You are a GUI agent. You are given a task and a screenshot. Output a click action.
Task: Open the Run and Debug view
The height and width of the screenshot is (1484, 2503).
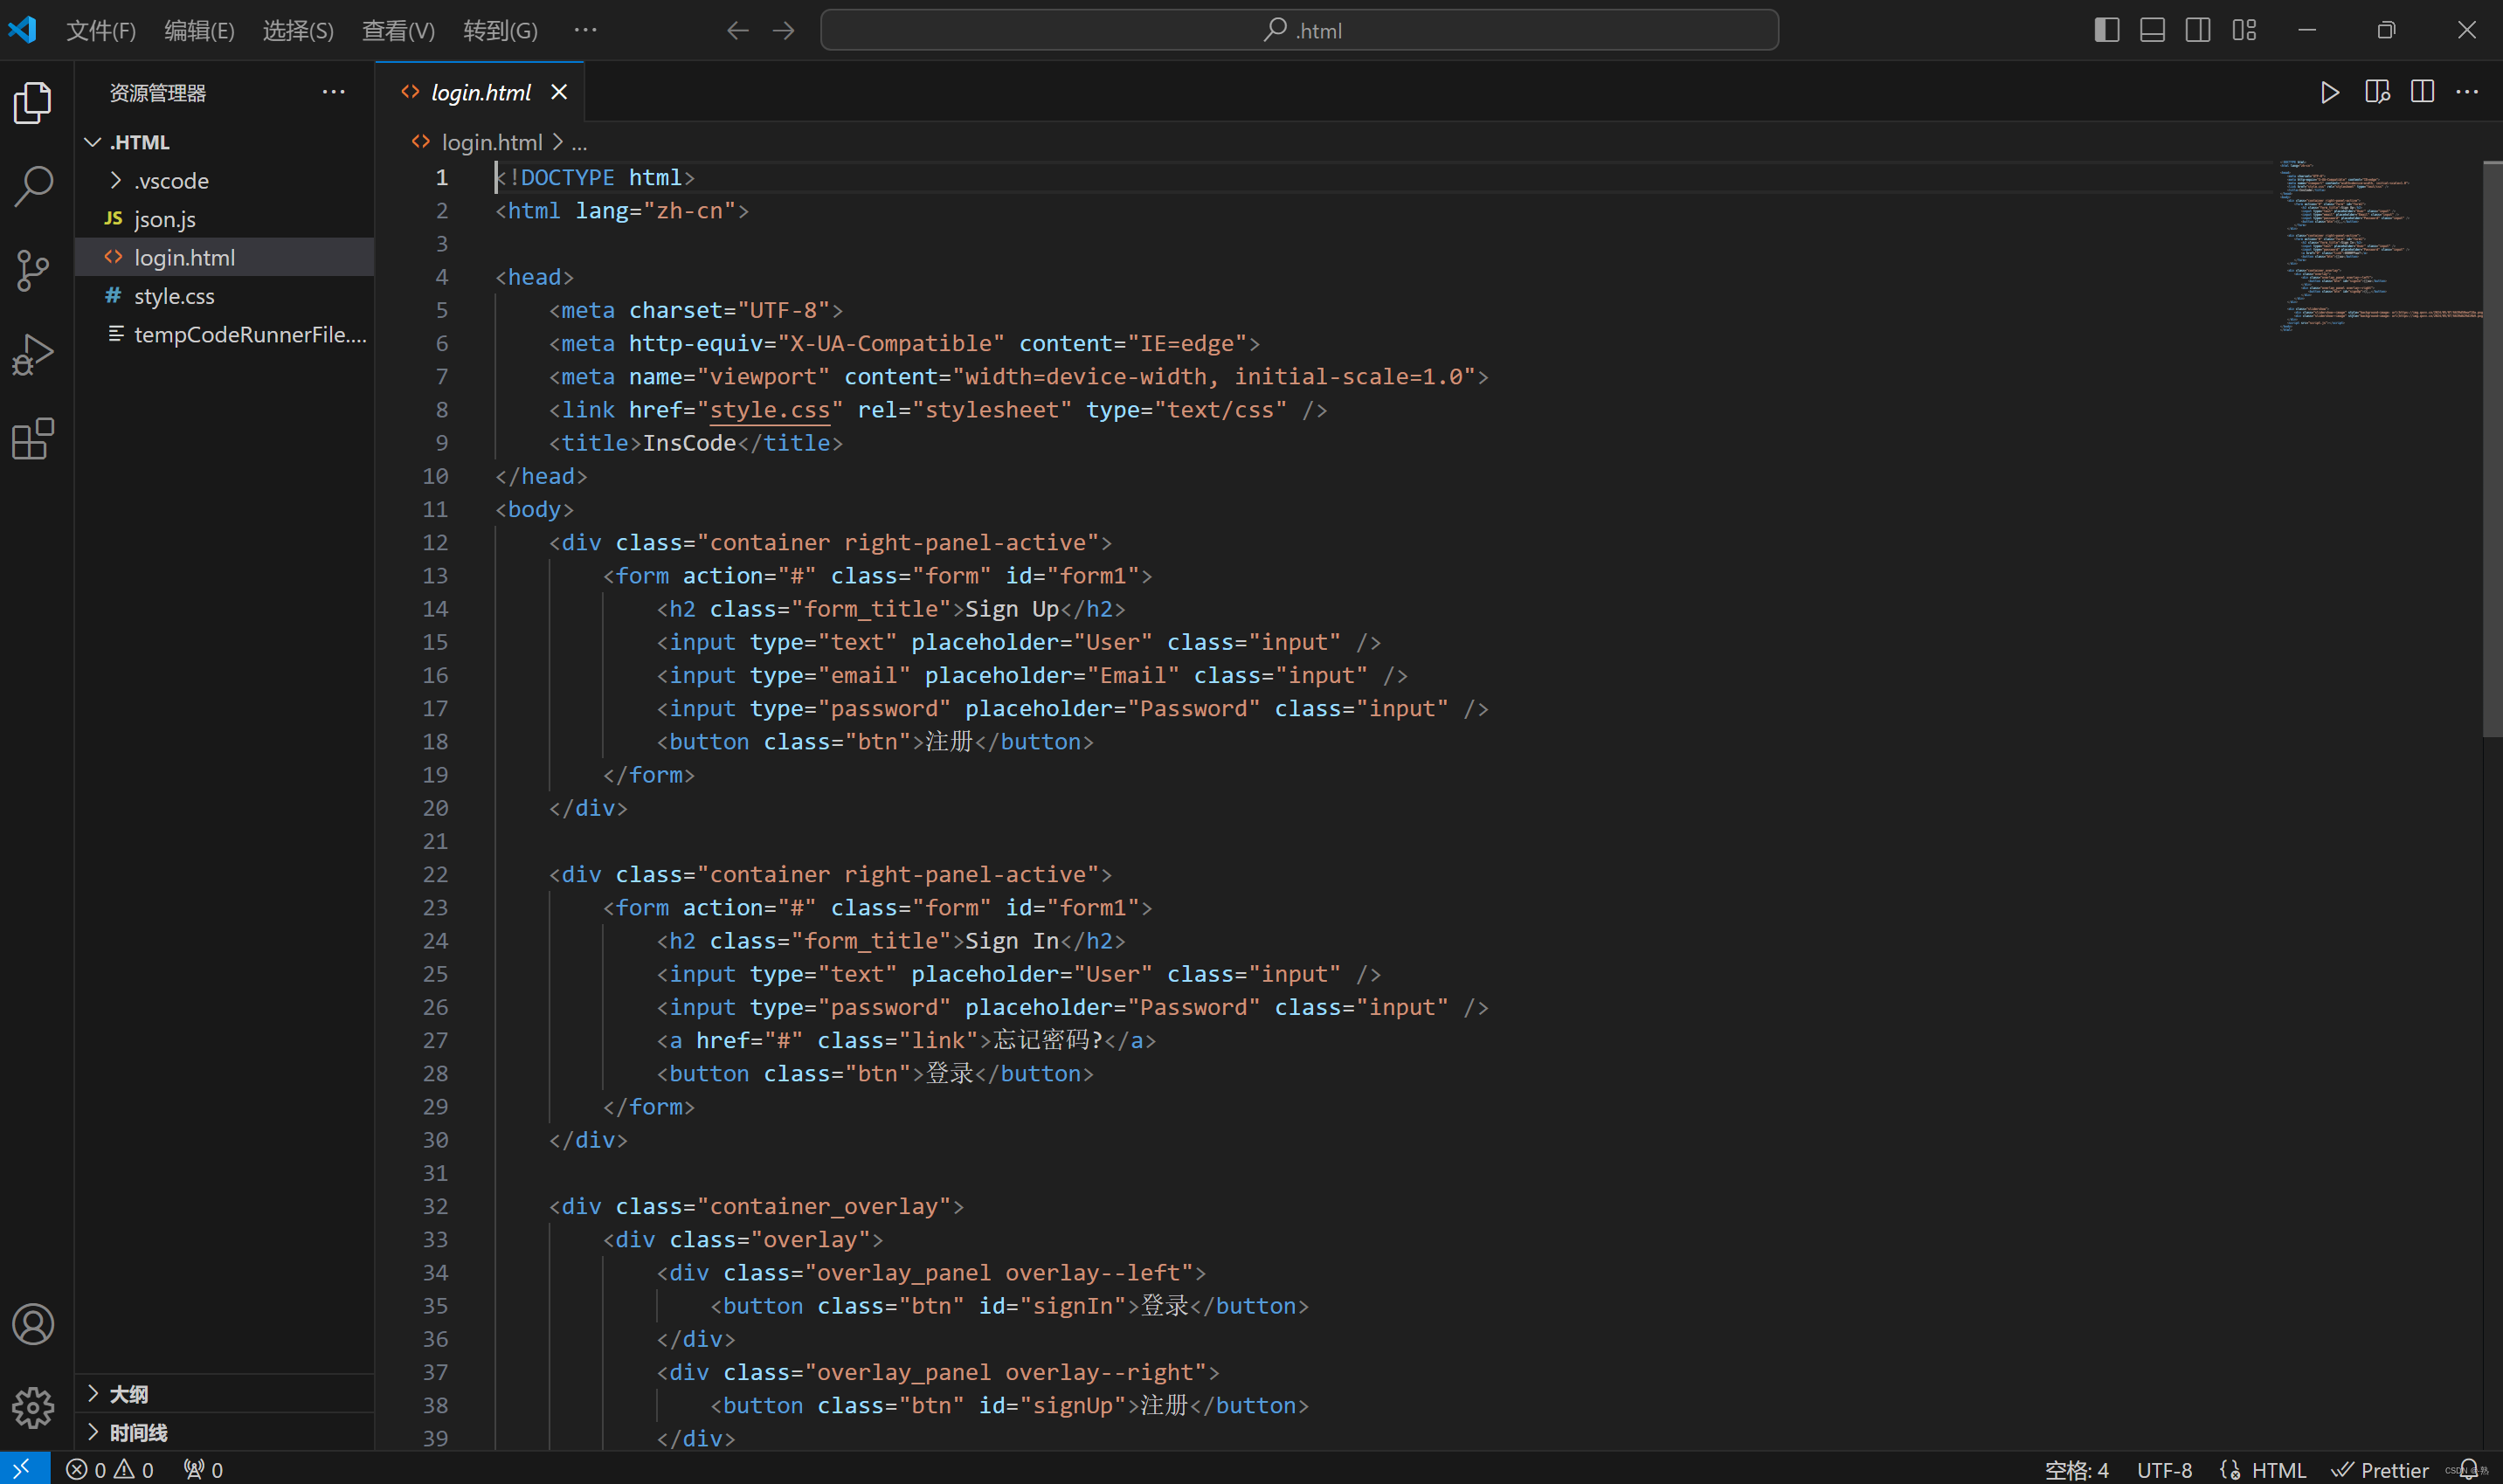tap(33, 354)
